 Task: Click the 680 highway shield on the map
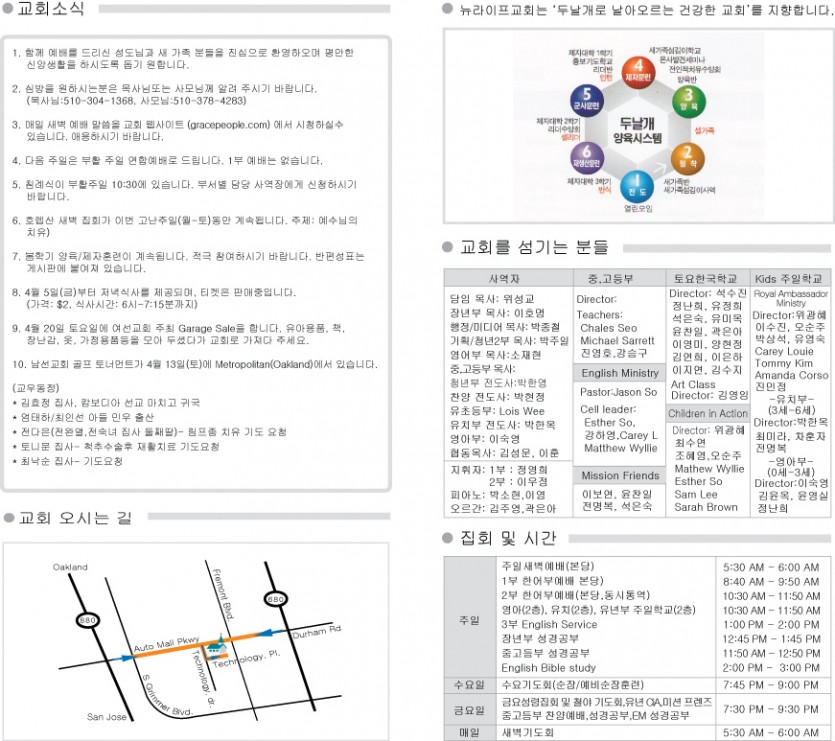point(275,599)
